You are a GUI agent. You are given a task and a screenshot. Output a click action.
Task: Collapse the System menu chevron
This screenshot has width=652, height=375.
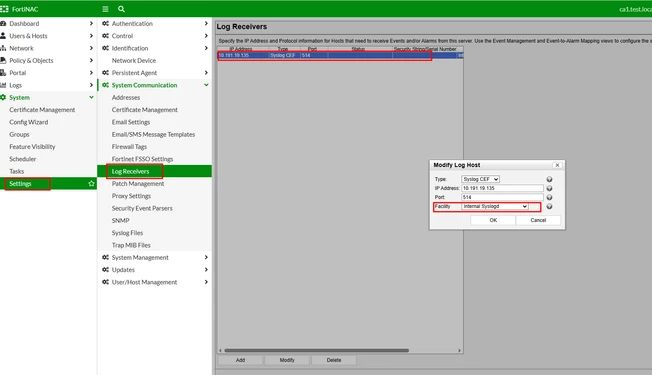coord(91,97)
